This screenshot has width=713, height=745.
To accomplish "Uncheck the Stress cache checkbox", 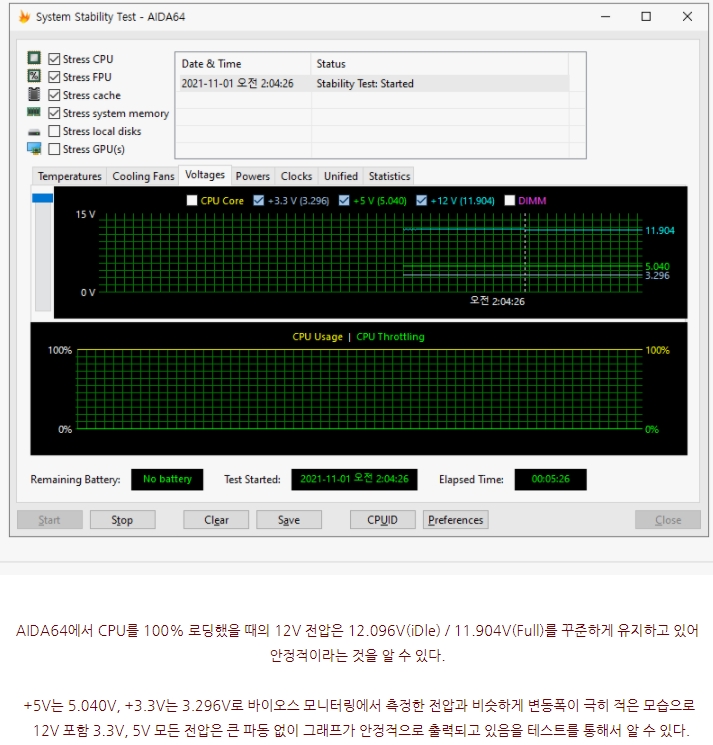I will (54, 95).
